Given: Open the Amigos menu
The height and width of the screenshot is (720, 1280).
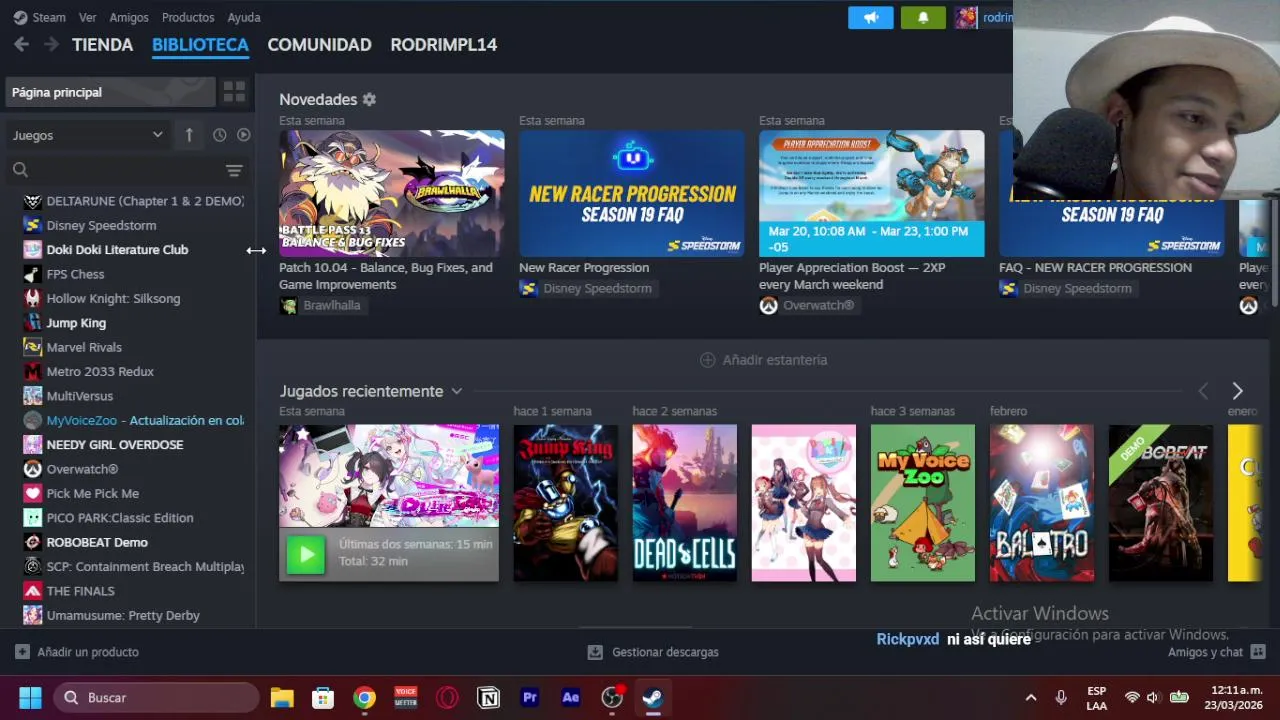Looking at the screenshot, I should 129,17.
